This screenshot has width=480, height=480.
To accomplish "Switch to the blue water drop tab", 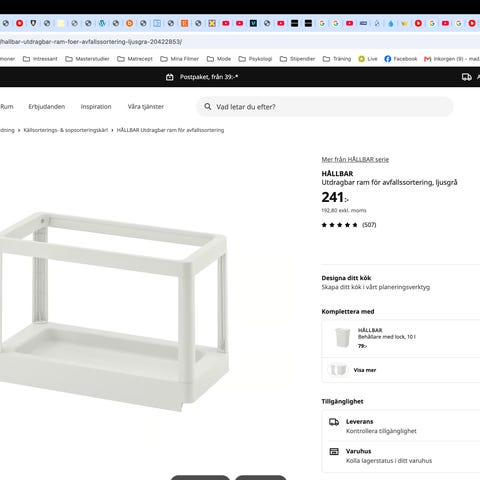I will point(391,23).
